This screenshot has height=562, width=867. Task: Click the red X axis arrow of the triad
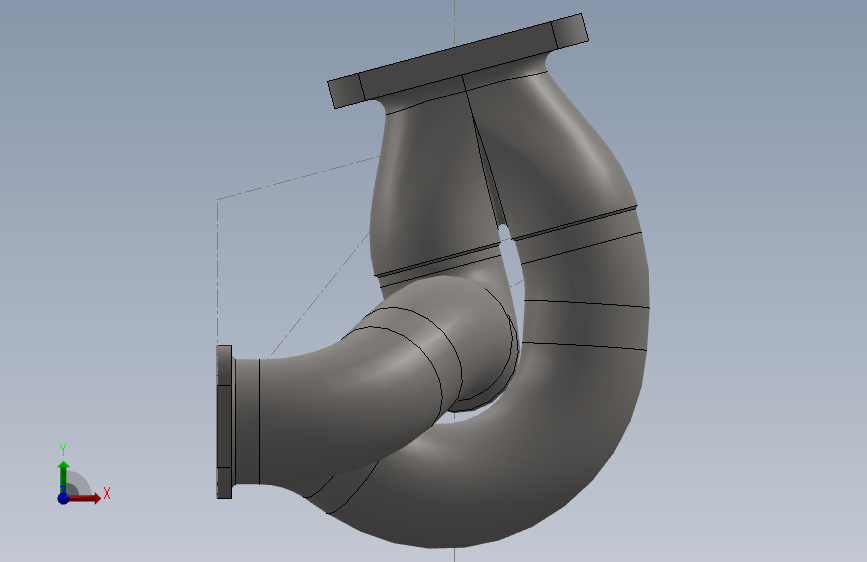(84, 498)
